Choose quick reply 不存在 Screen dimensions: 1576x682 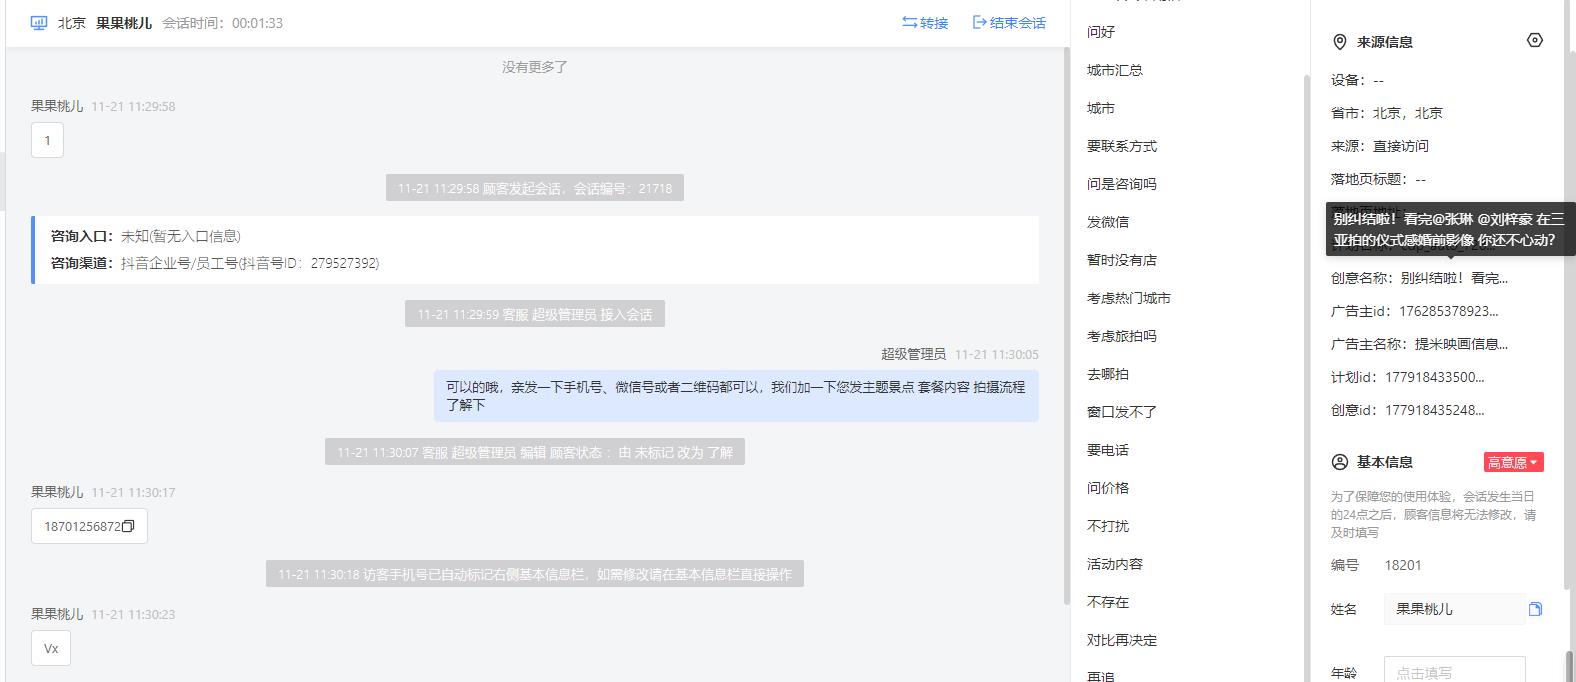(x=1108, y=602)
